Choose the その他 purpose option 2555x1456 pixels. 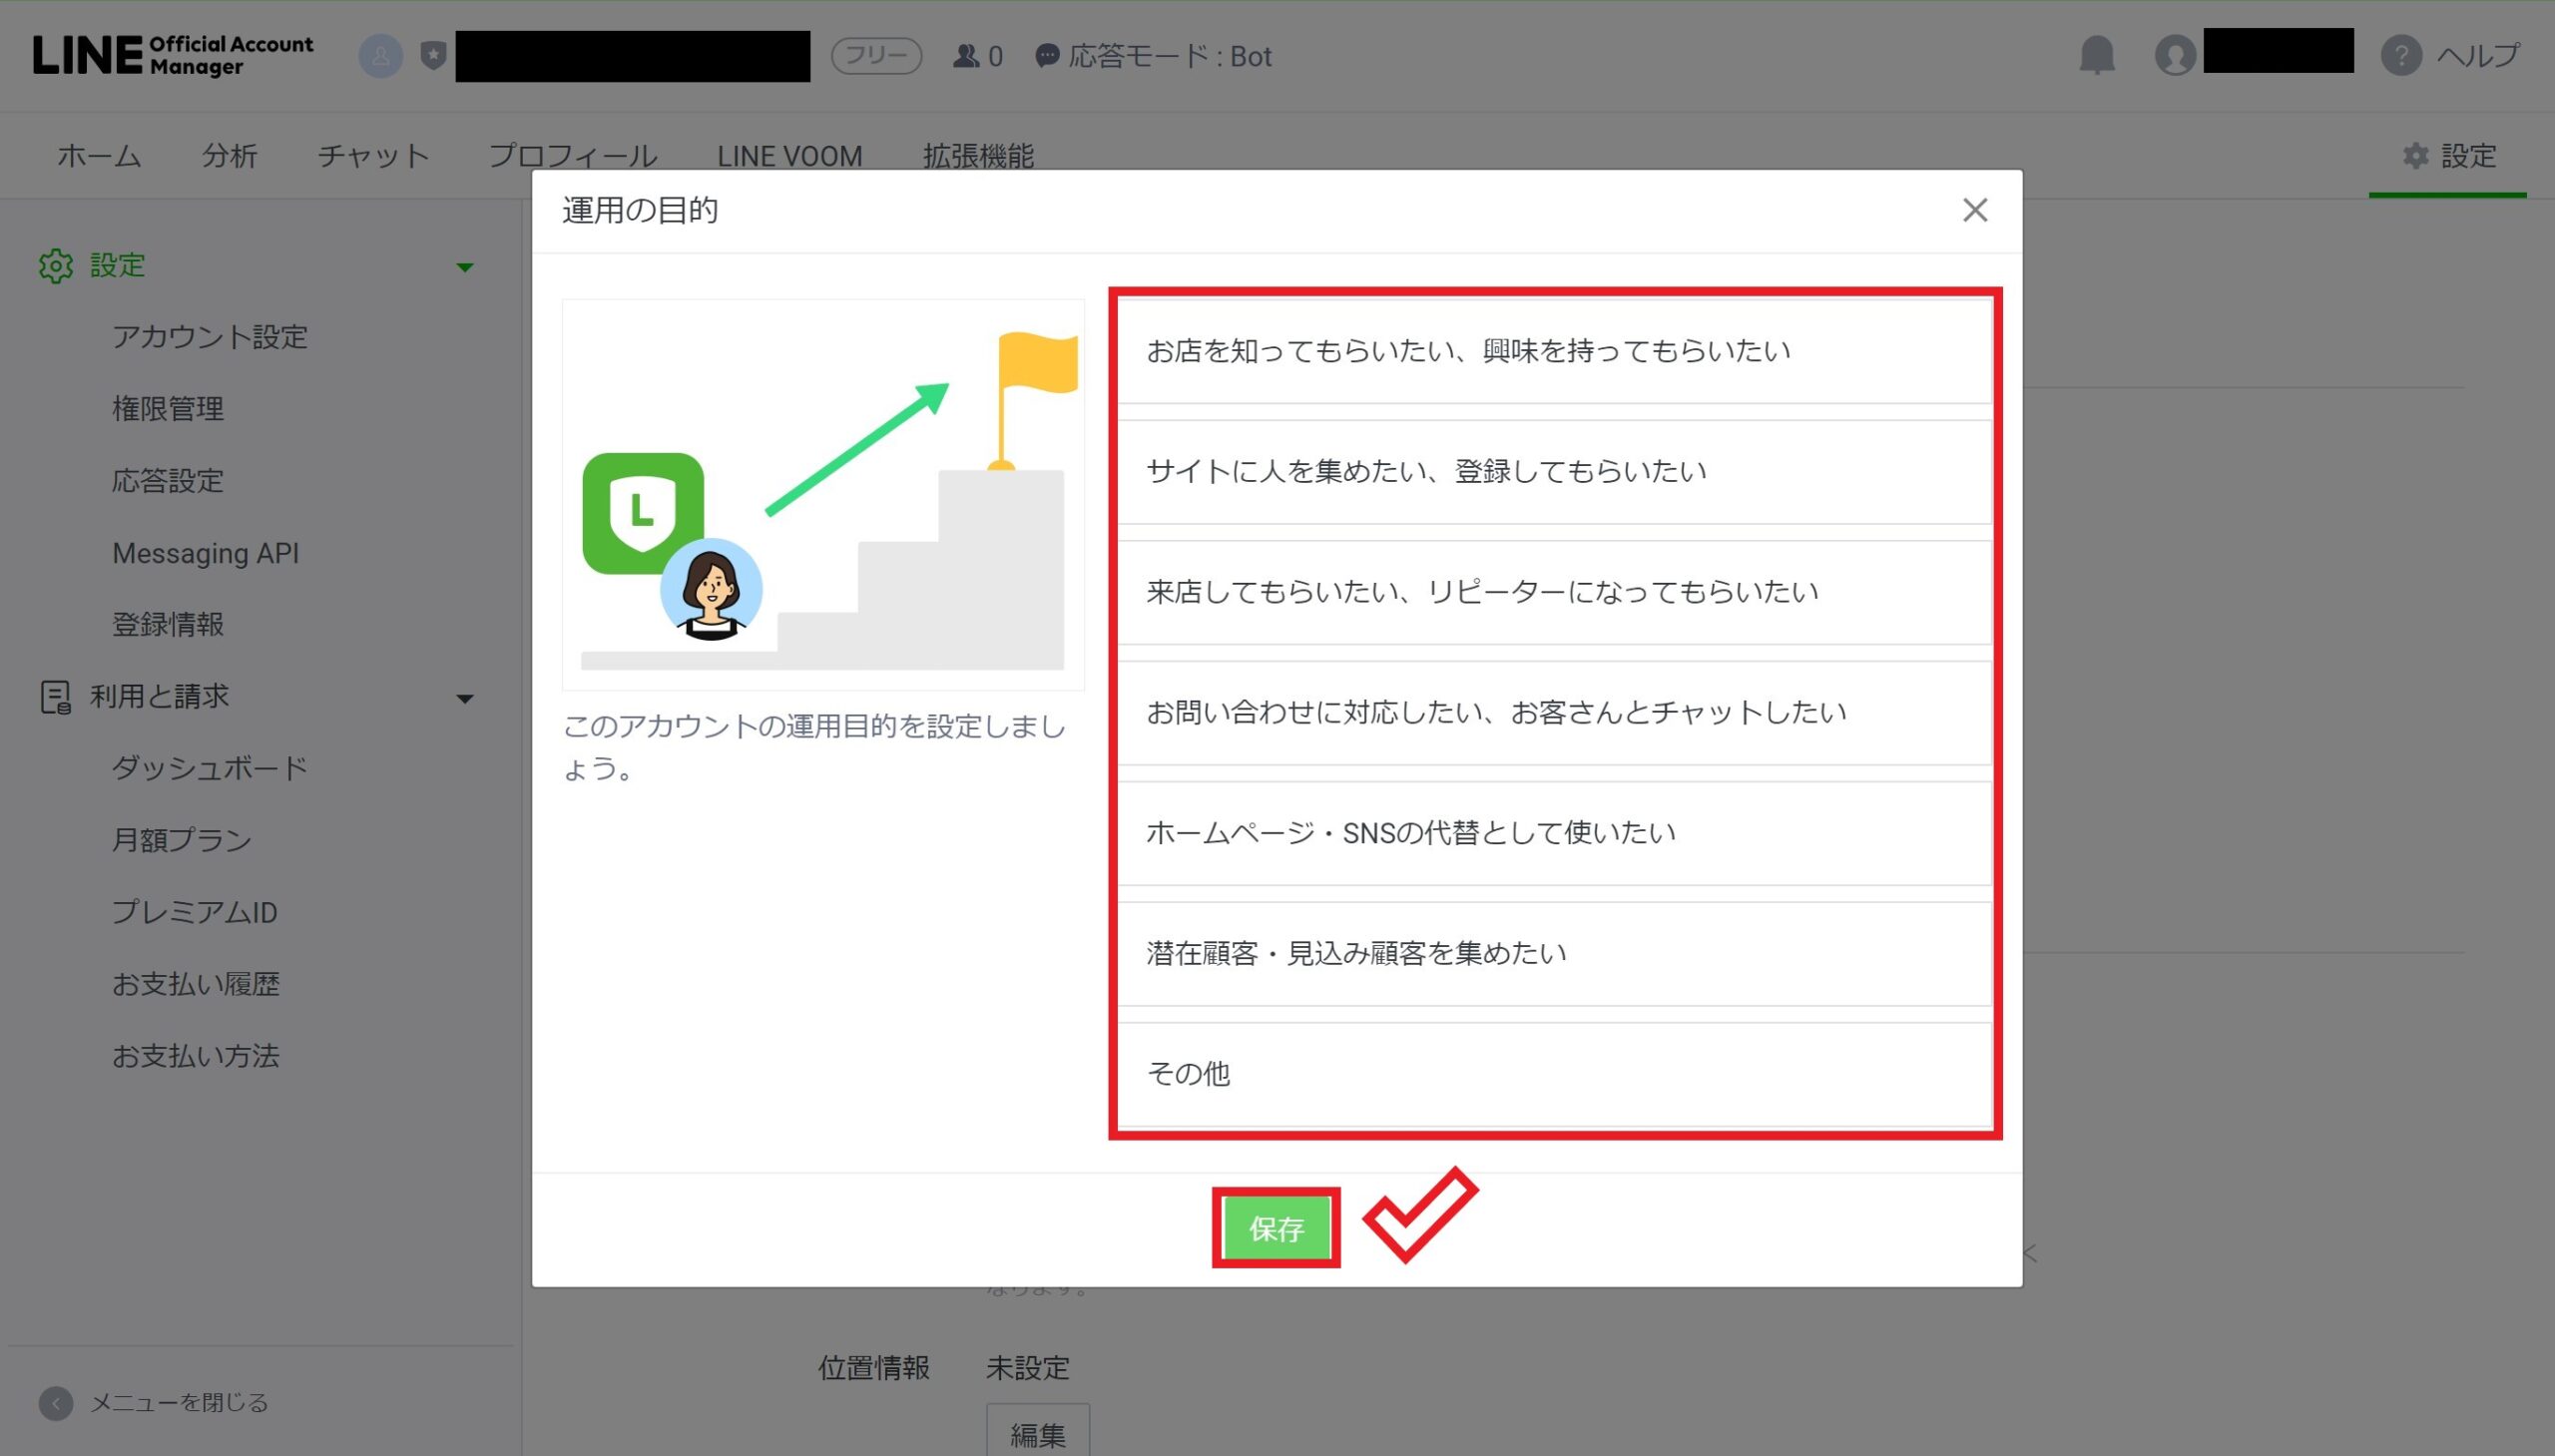pyautogui.click(x=1554, y=1074)
